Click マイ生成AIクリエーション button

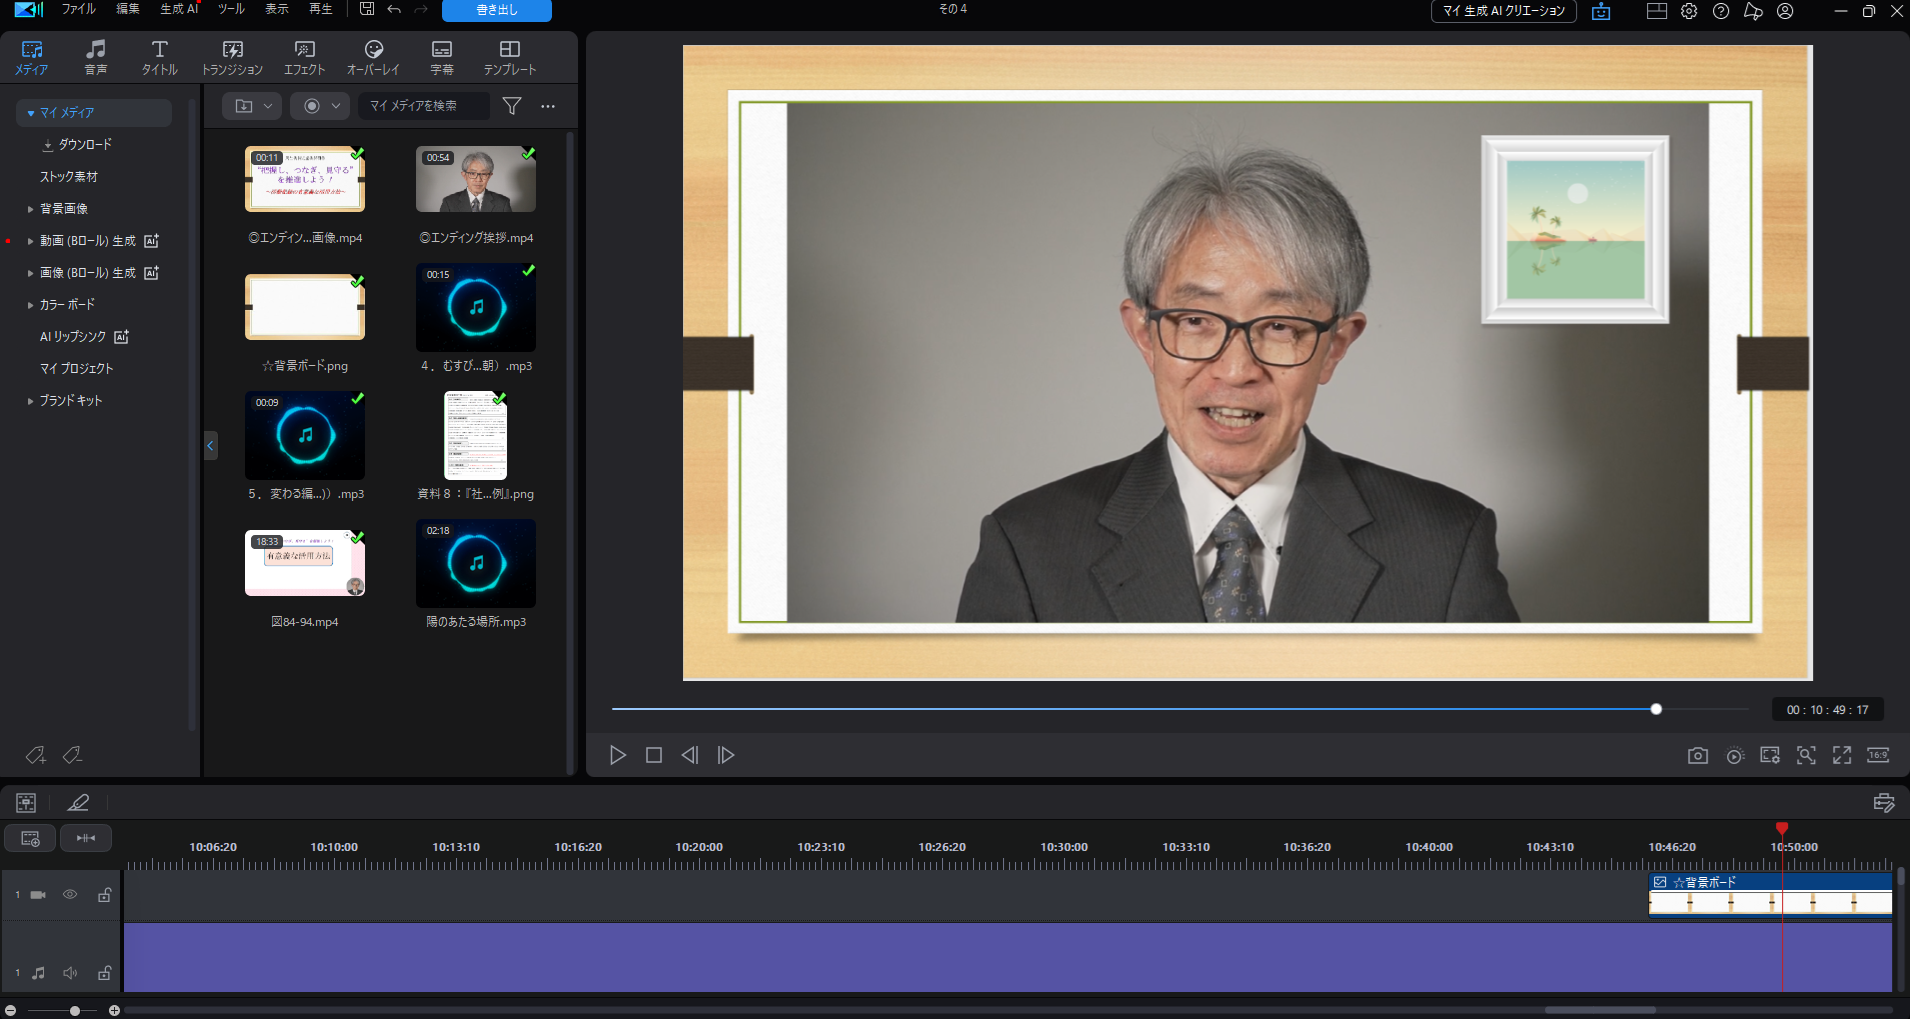[x=1503, y=11]
